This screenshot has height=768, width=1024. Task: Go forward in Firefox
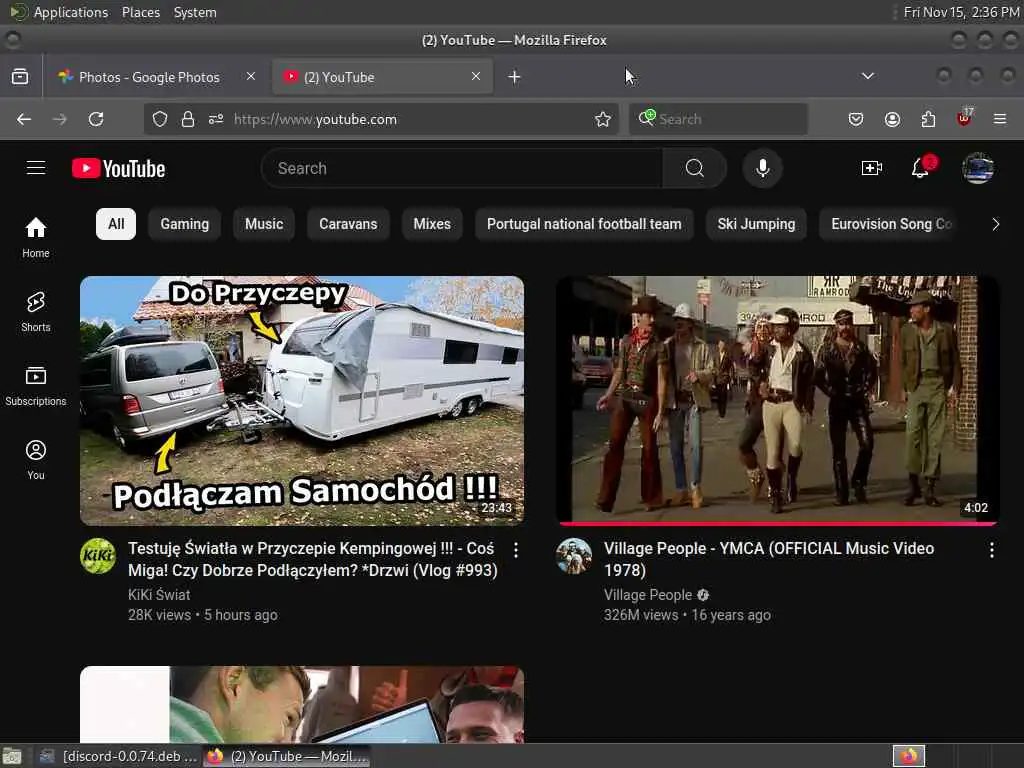tap(59, 119)
